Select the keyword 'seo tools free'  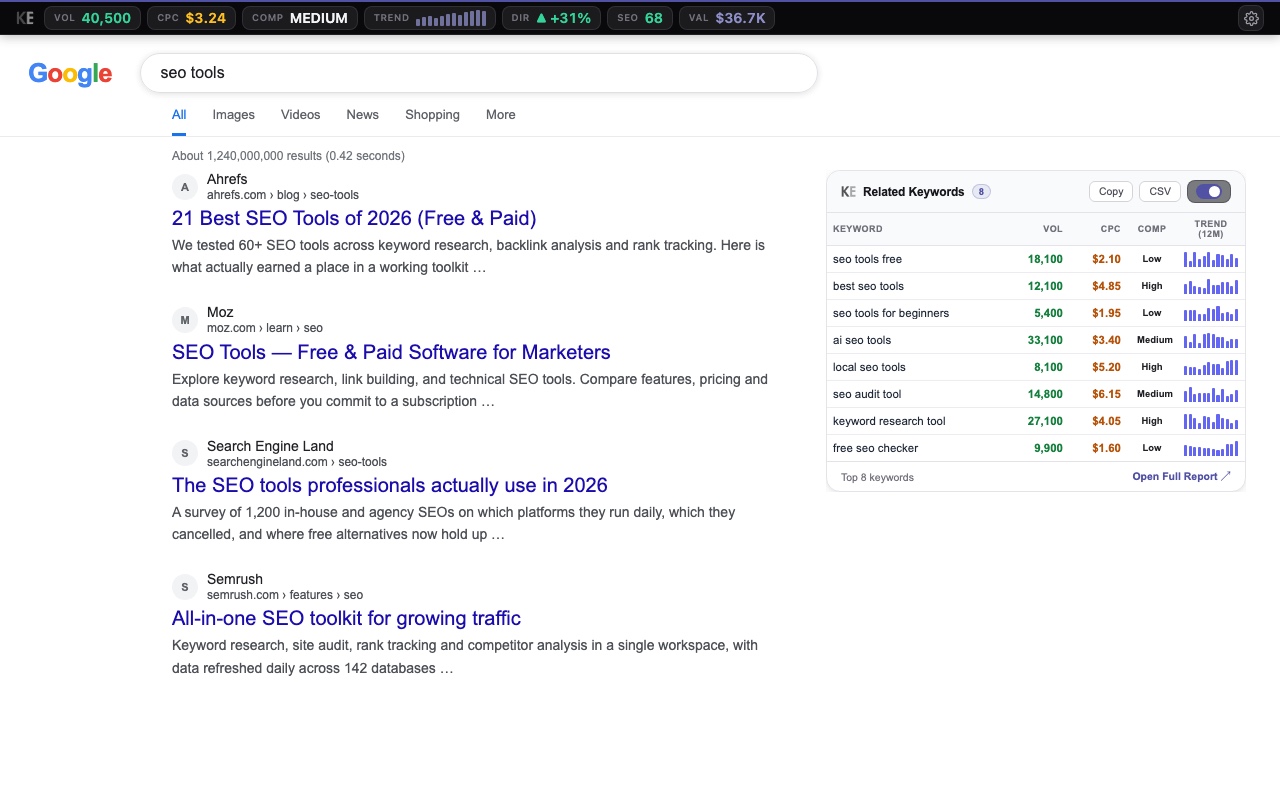tap(867, 259)
